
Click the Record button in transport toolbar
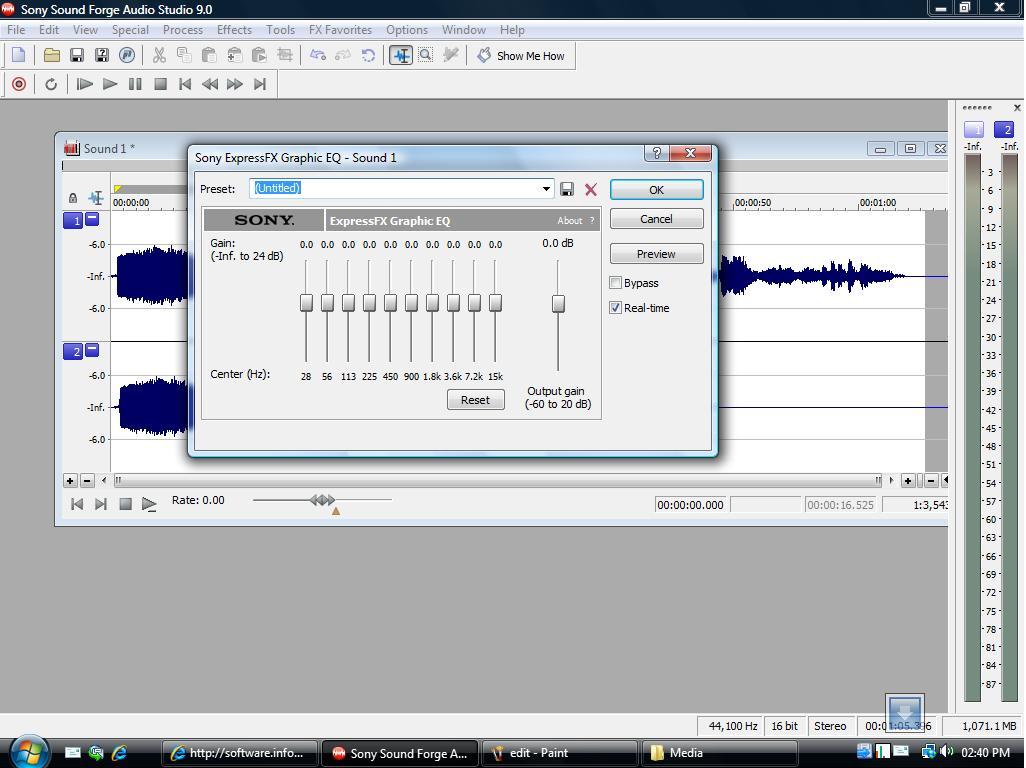(x=18, y=84)
